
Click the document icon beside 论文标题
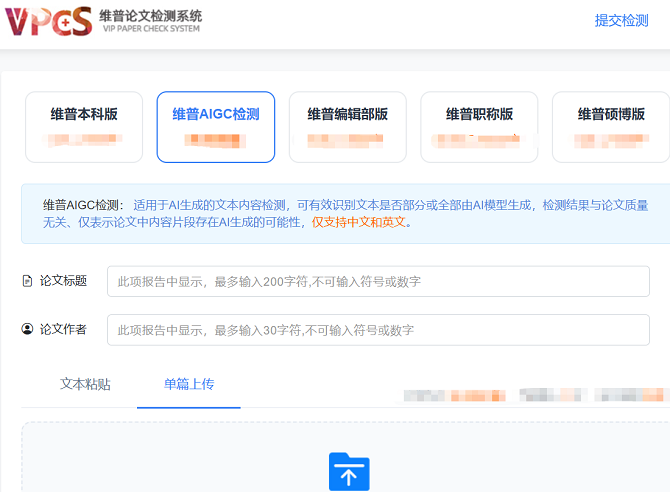[27, 281]
